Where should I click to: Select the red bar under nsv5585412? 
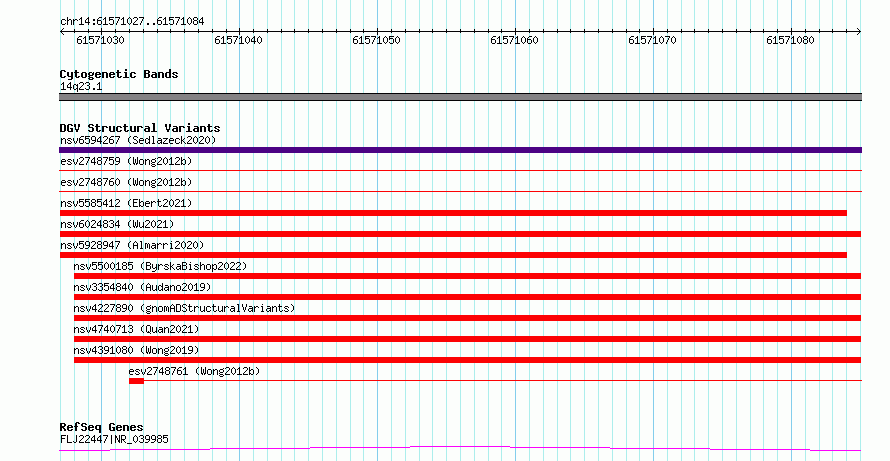453,213
